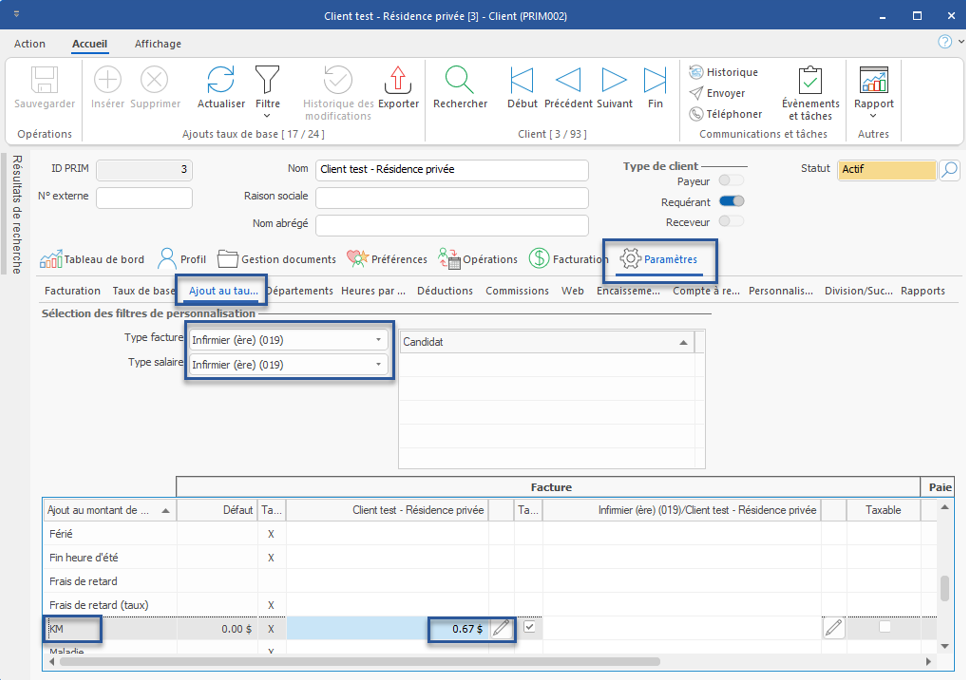
Task: Open the Déductions sub-tab
Action: point(445,291)
